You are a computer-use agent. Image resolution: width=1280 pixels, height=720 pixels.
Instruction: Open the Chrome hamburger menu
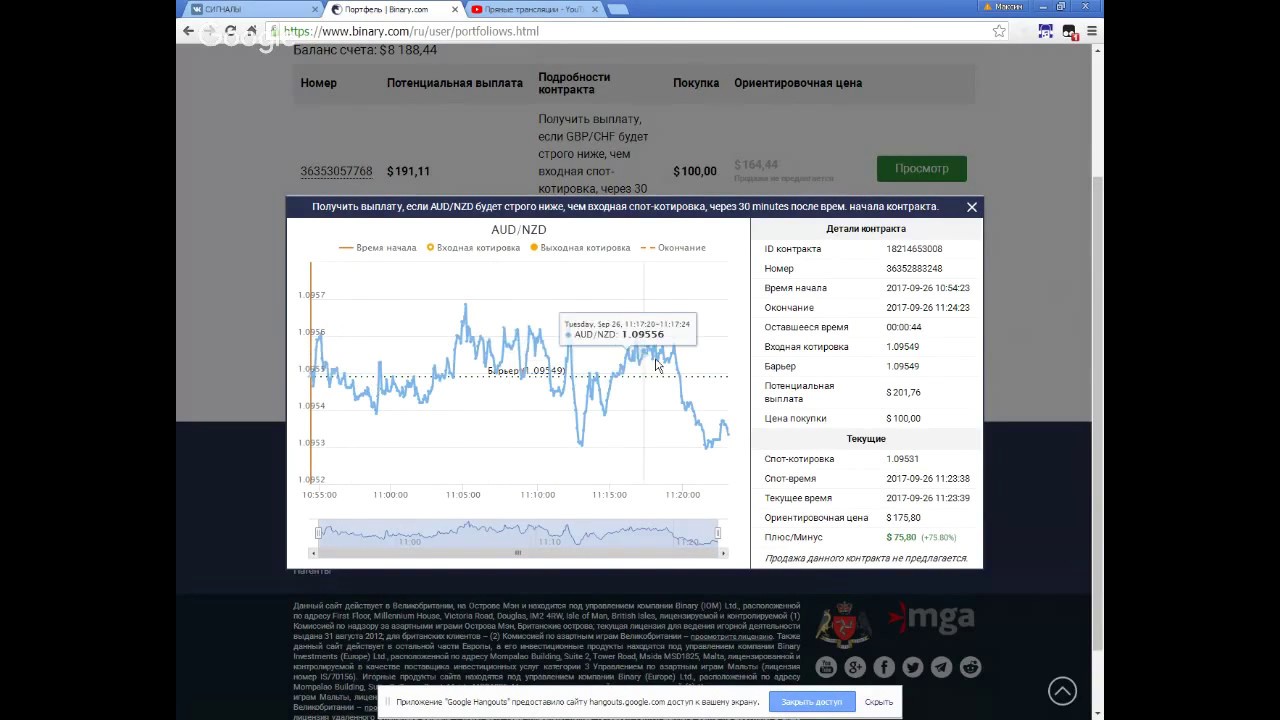[1092, 31]
